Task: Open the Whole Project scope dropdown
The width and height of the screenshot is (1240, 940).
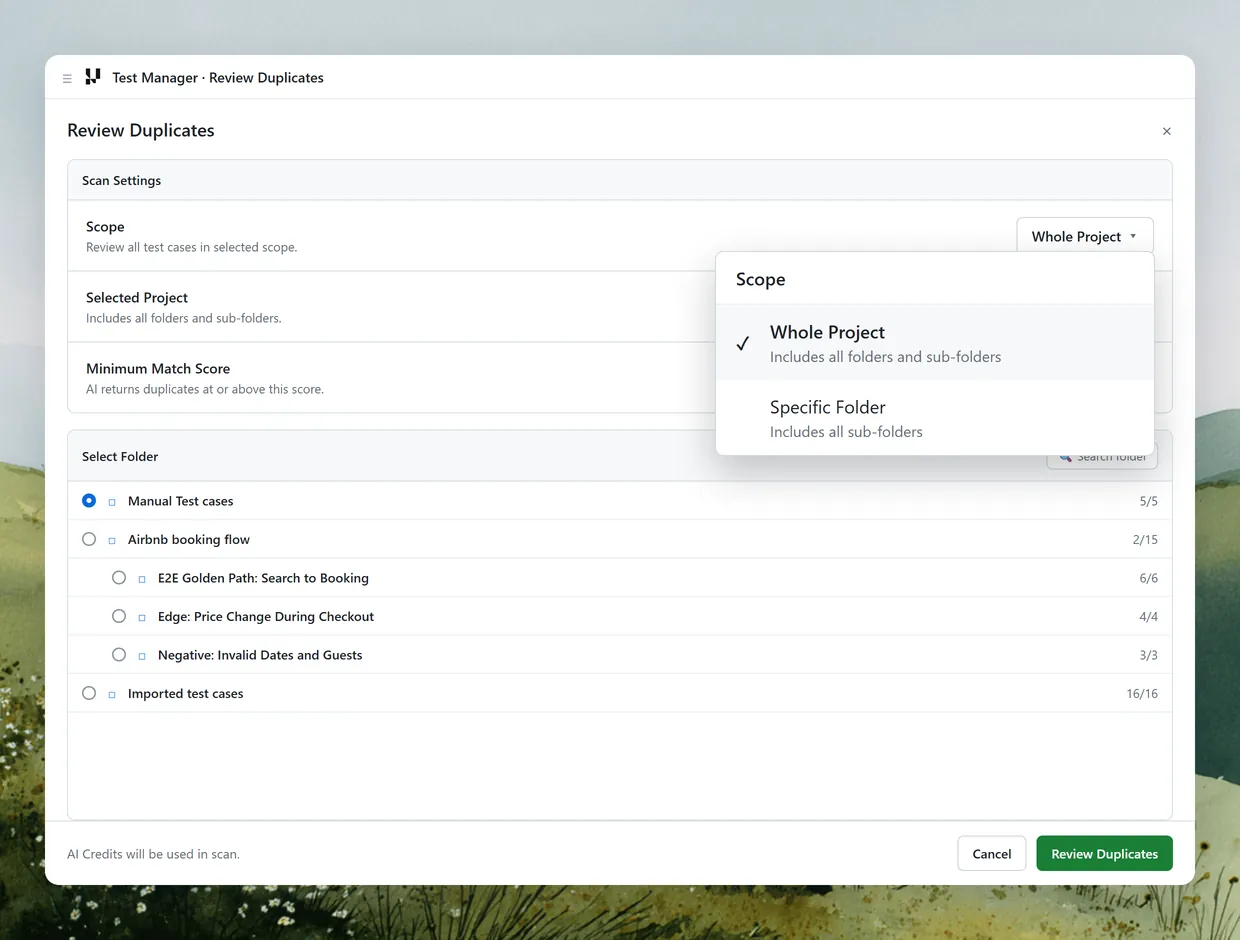Action: [1085, 236]
